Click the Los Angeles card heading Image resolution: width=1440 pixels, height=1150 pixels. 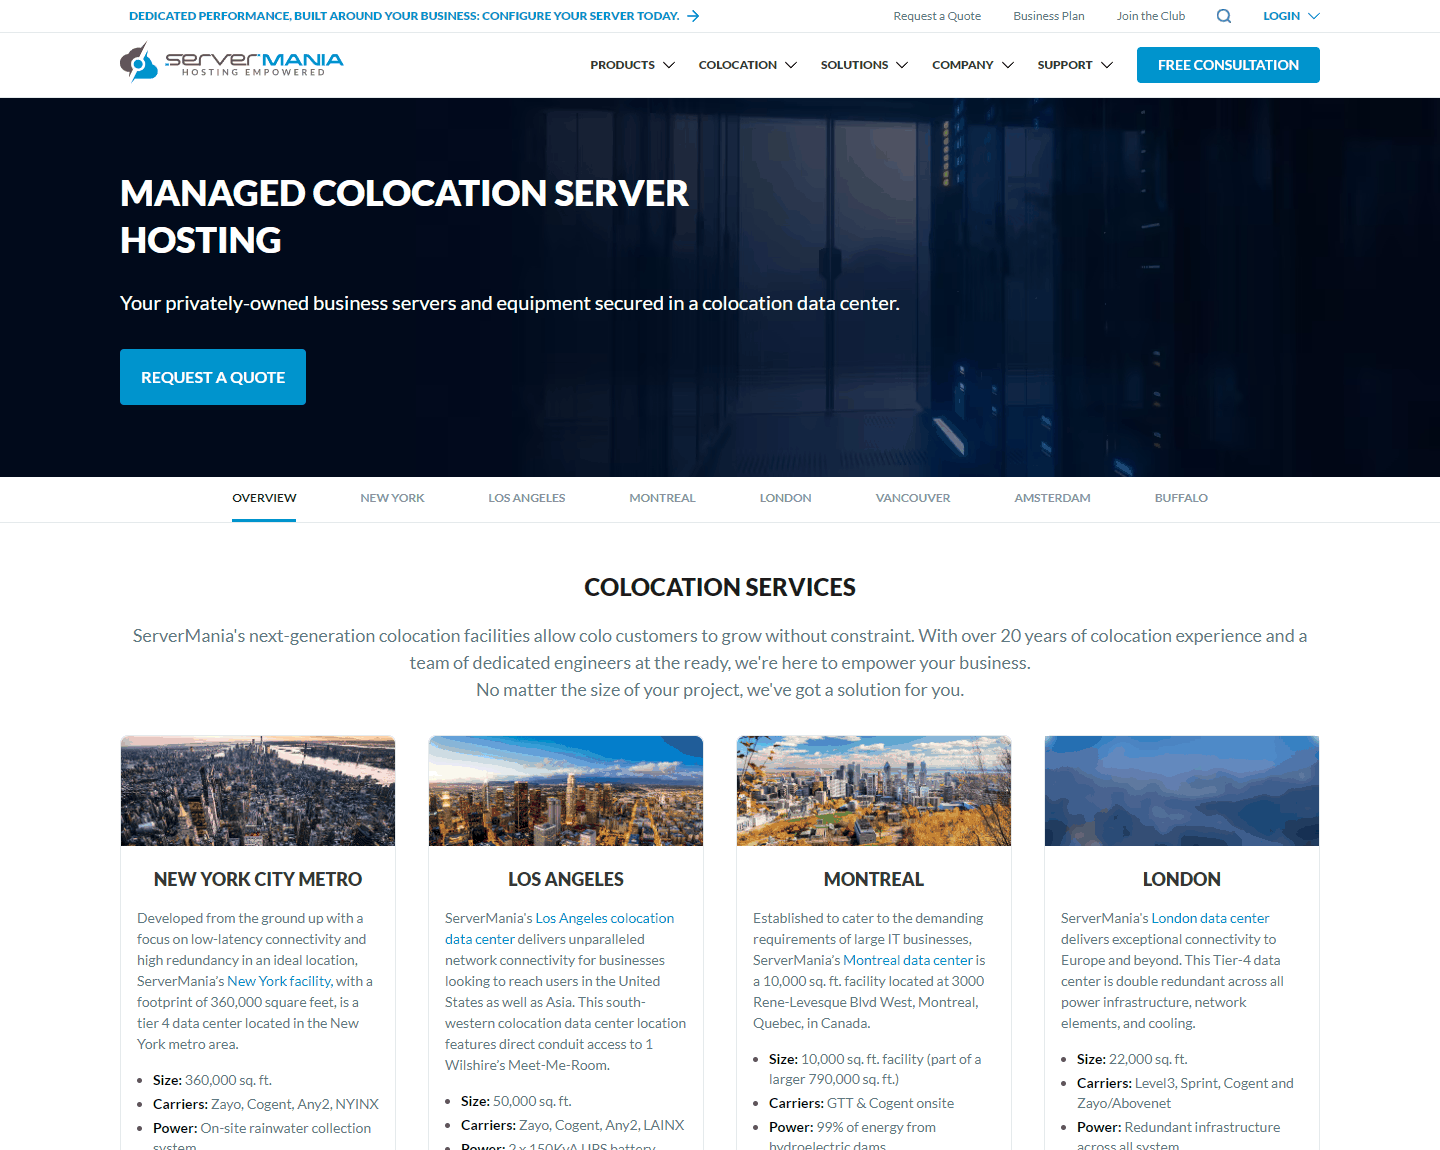tap(566, 879)
